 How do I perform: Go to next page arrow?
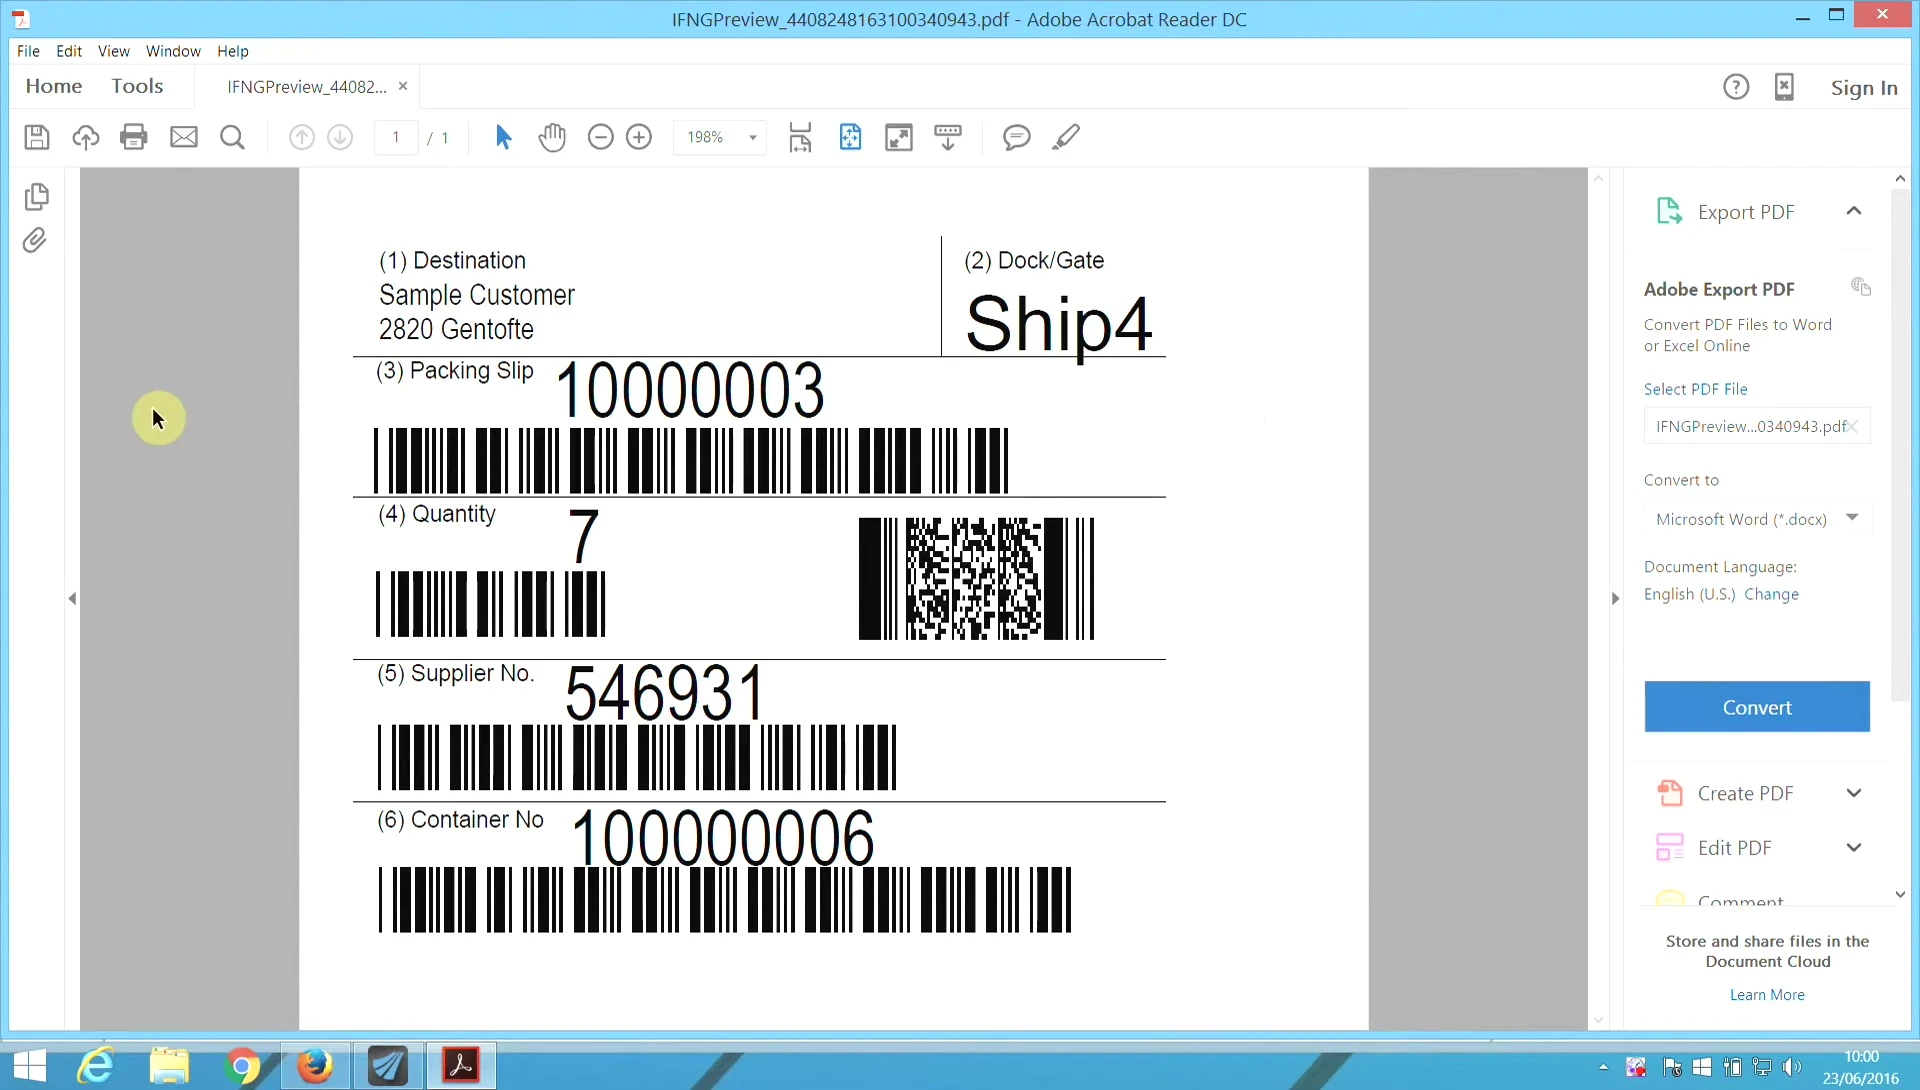pos(340,137)
